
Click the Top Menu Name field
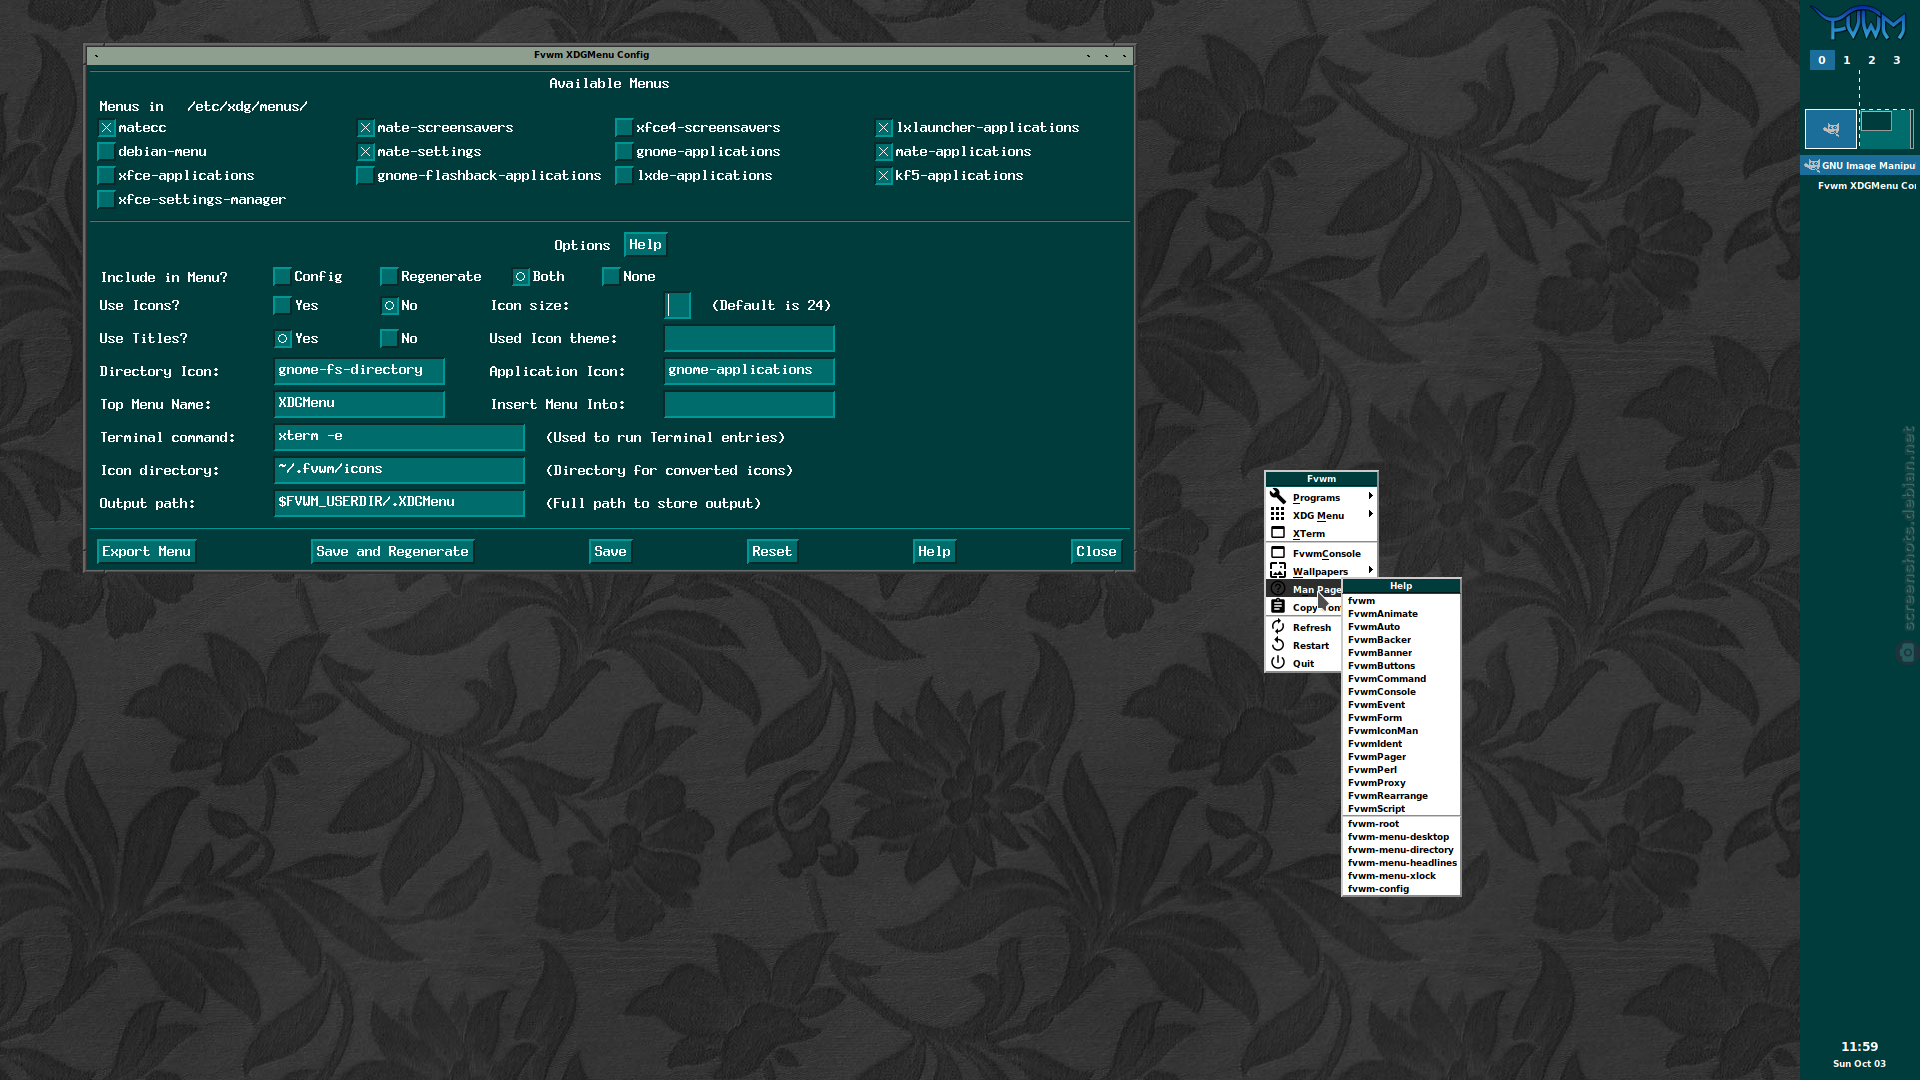(359, 404)
